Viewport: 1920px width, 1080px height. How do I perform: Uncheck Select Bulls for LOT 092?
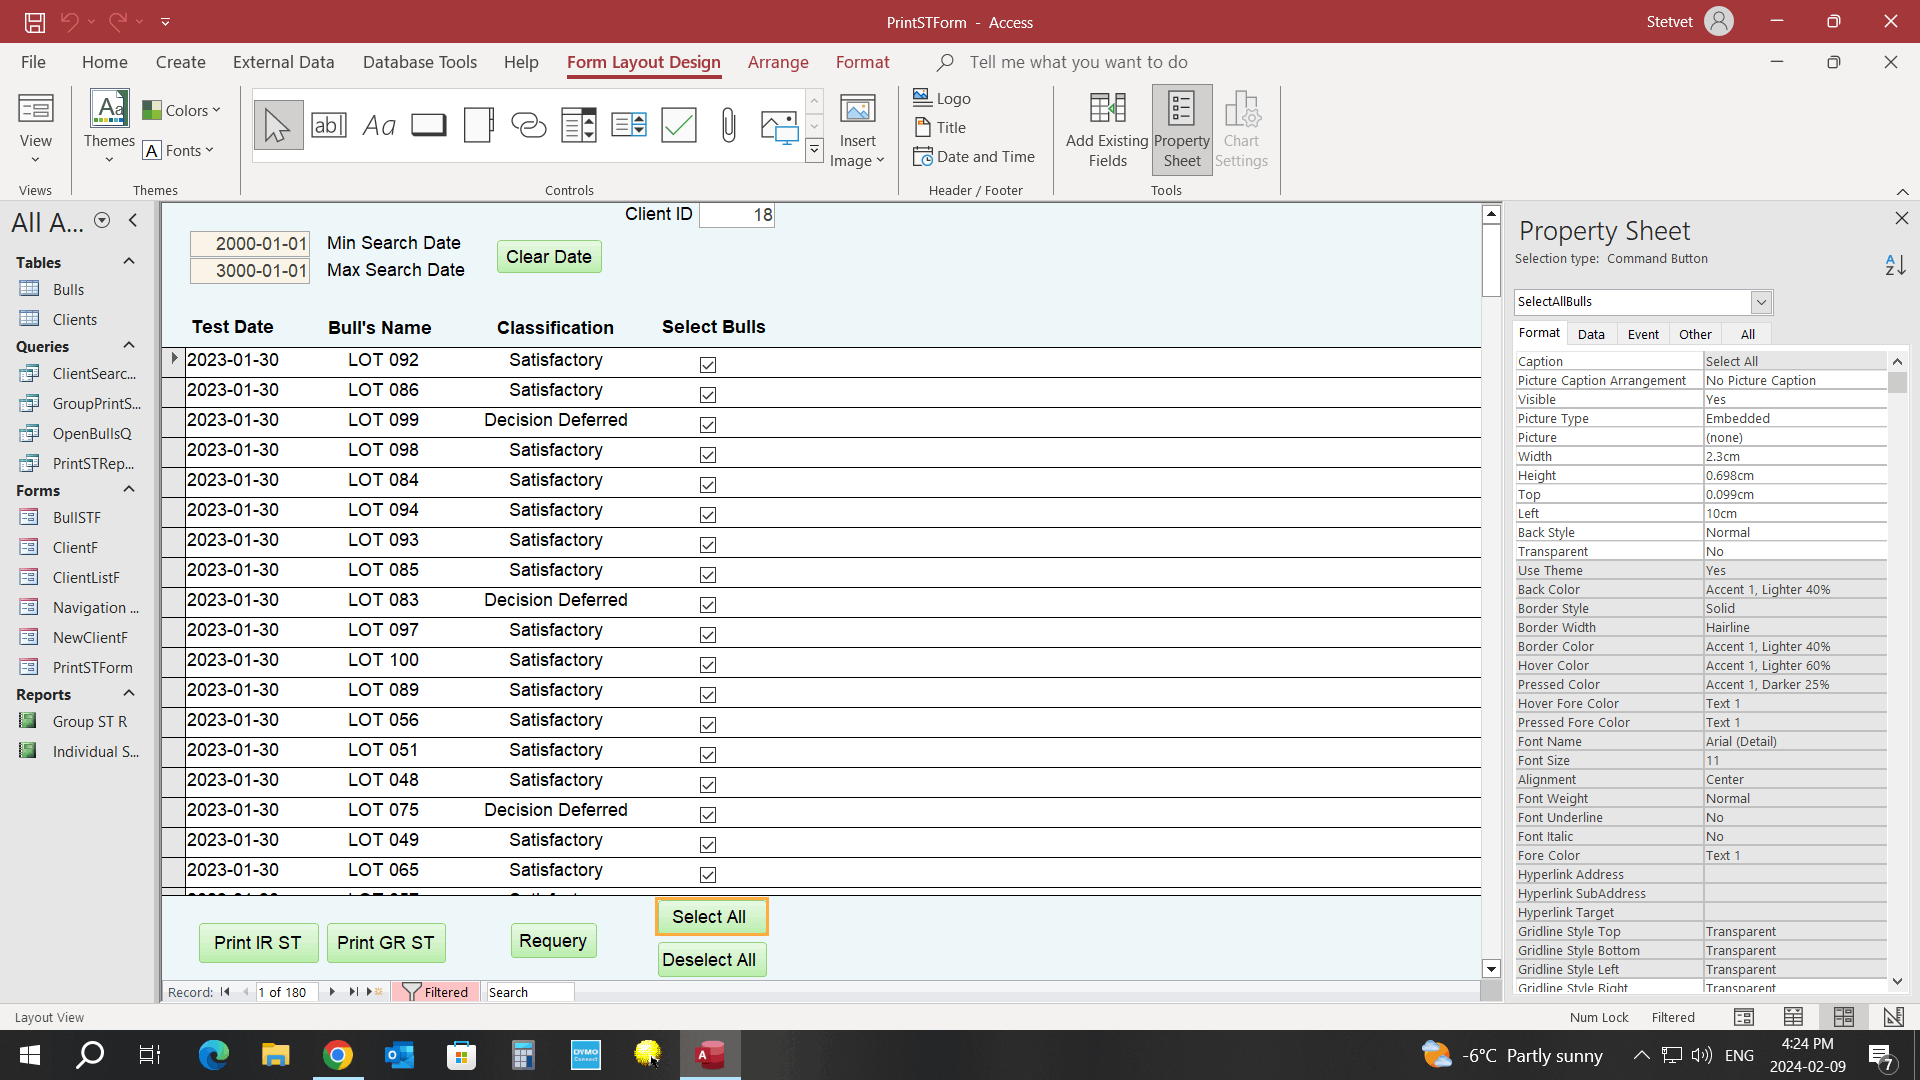click(708, 365)
